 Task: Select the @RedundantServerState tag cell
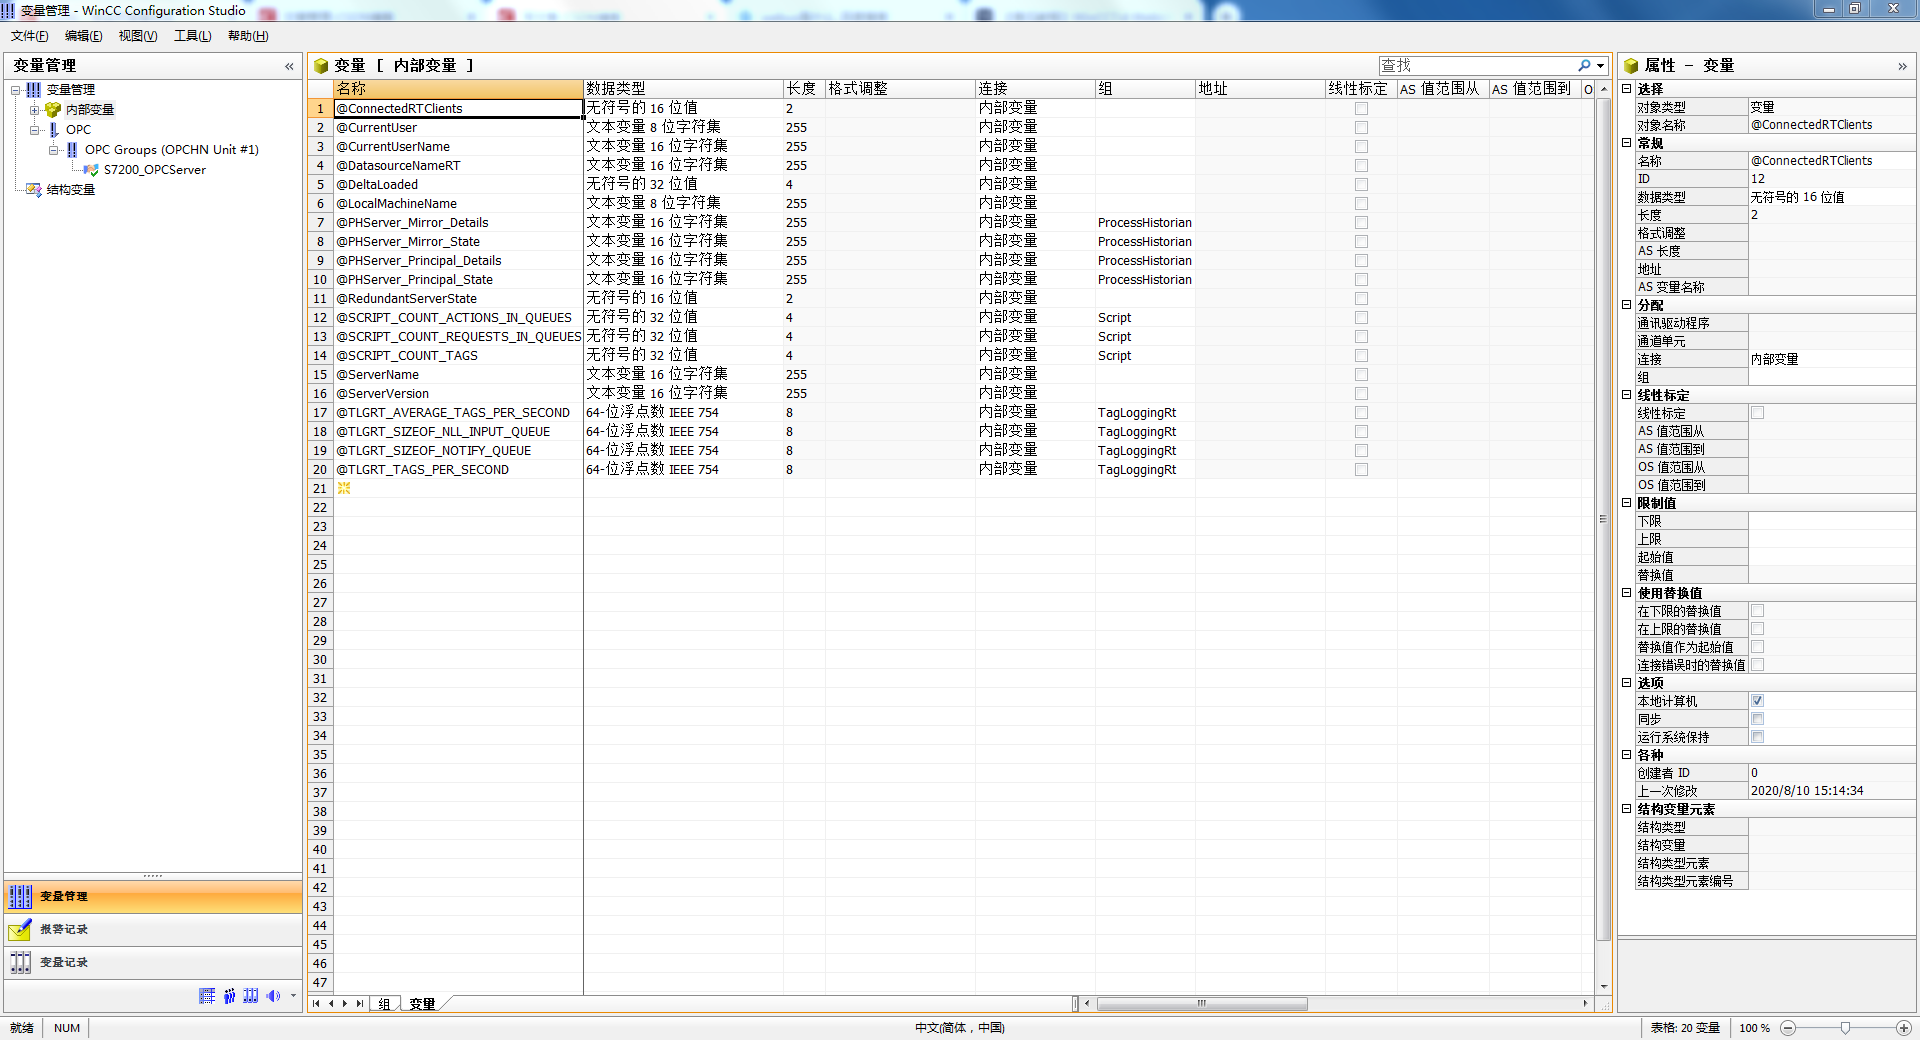point(458,298)
